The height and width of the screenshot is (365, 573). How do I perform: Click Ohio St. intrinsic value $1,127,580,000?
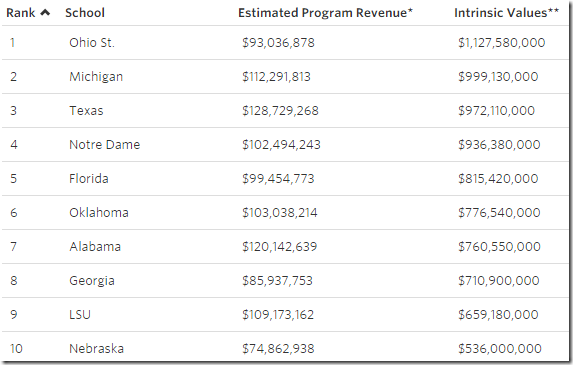502,43
